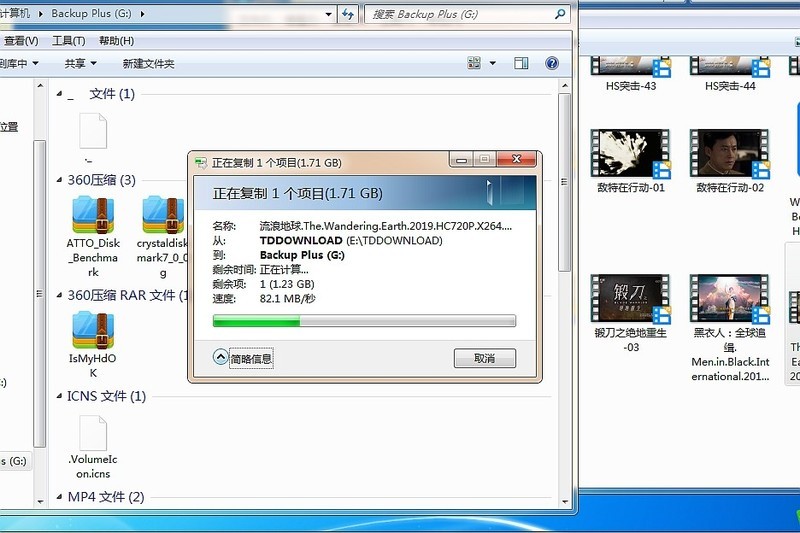The image size is (800, 533).
Task: Open HS突击-43 video thumbnail
Action: [631, 68]
